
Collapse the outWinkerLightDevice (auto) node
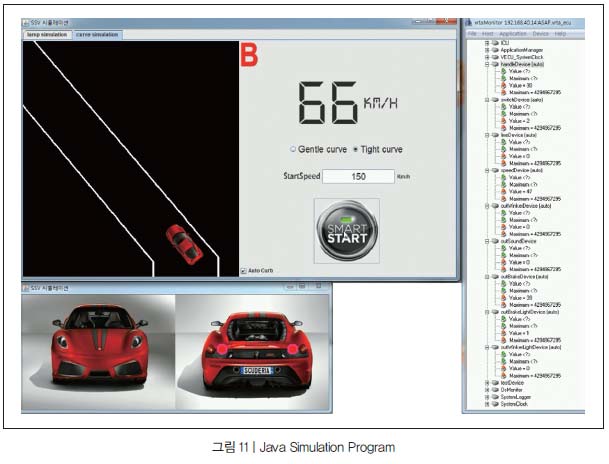[487, 347]
